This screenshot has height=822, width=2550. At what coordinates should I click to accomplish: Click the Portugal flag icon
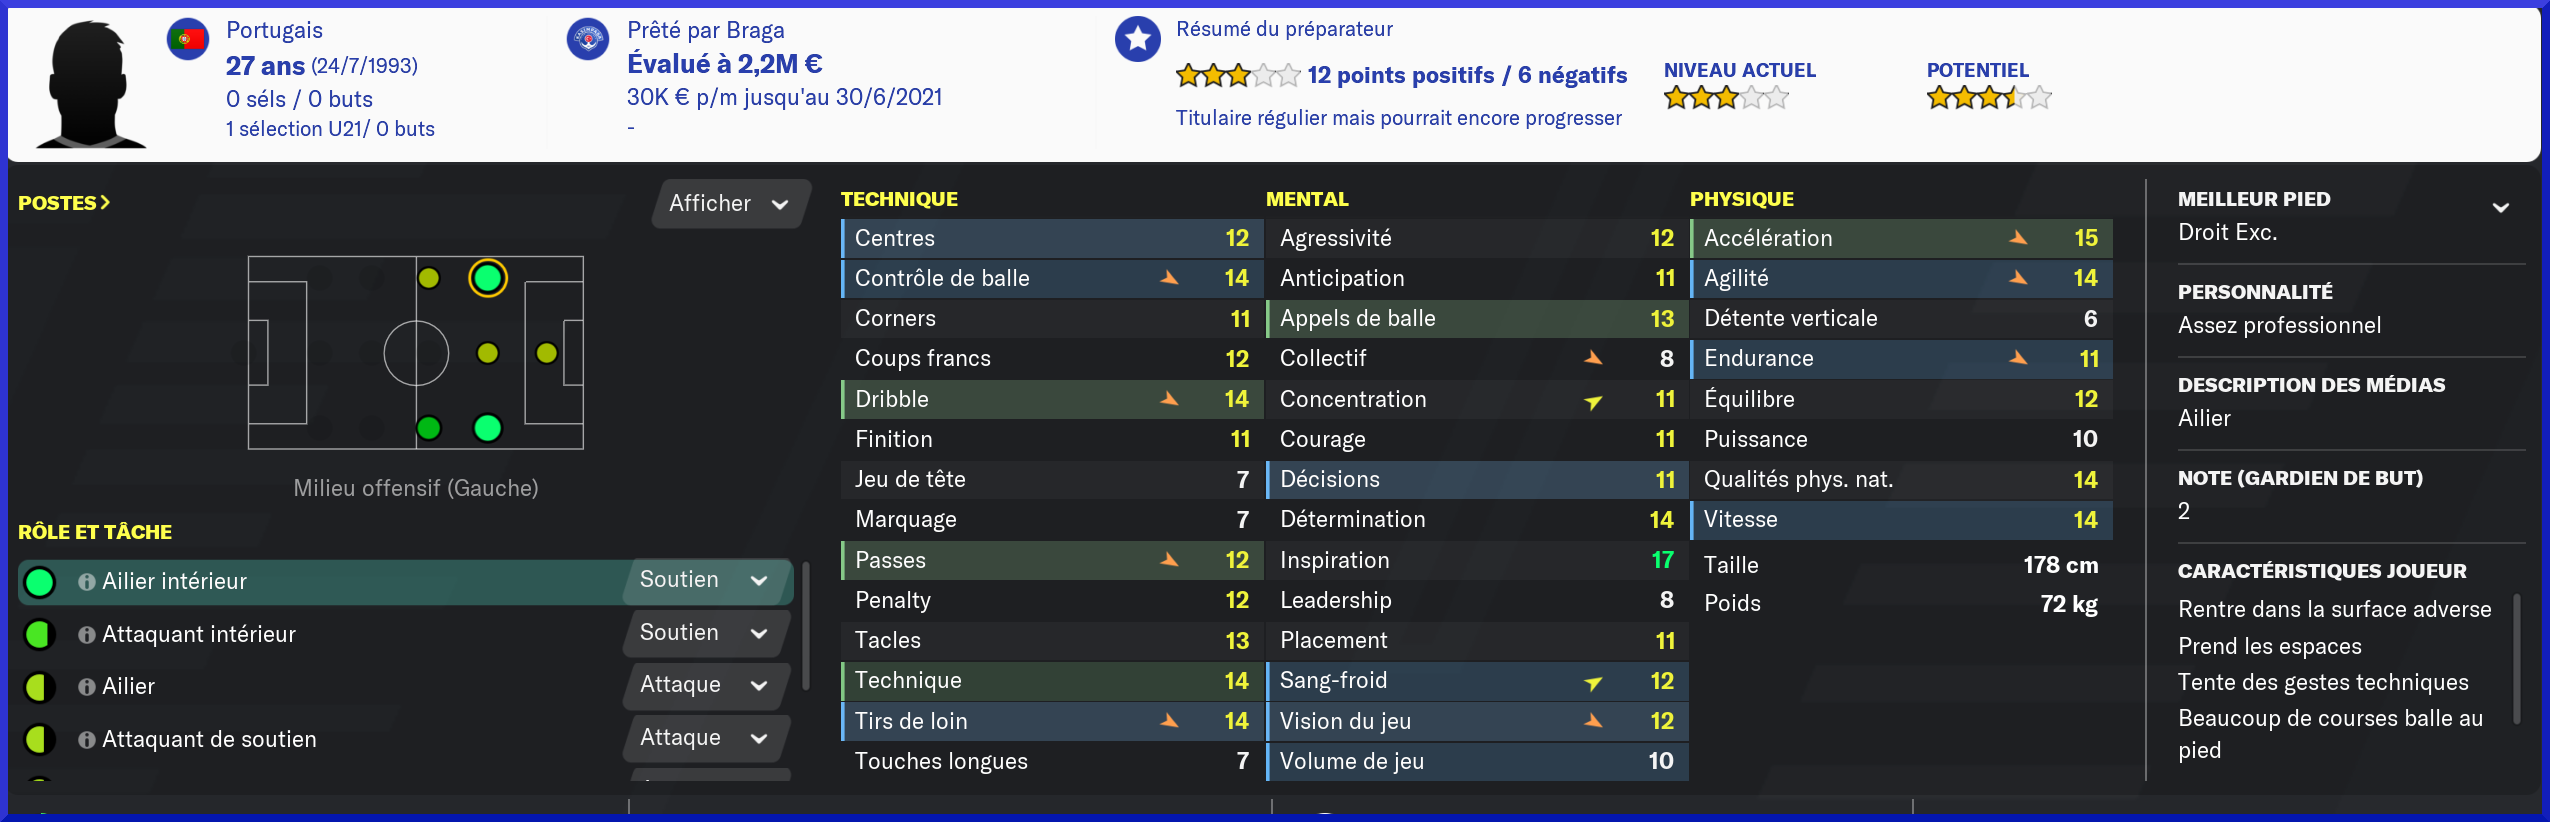(187, 40)
